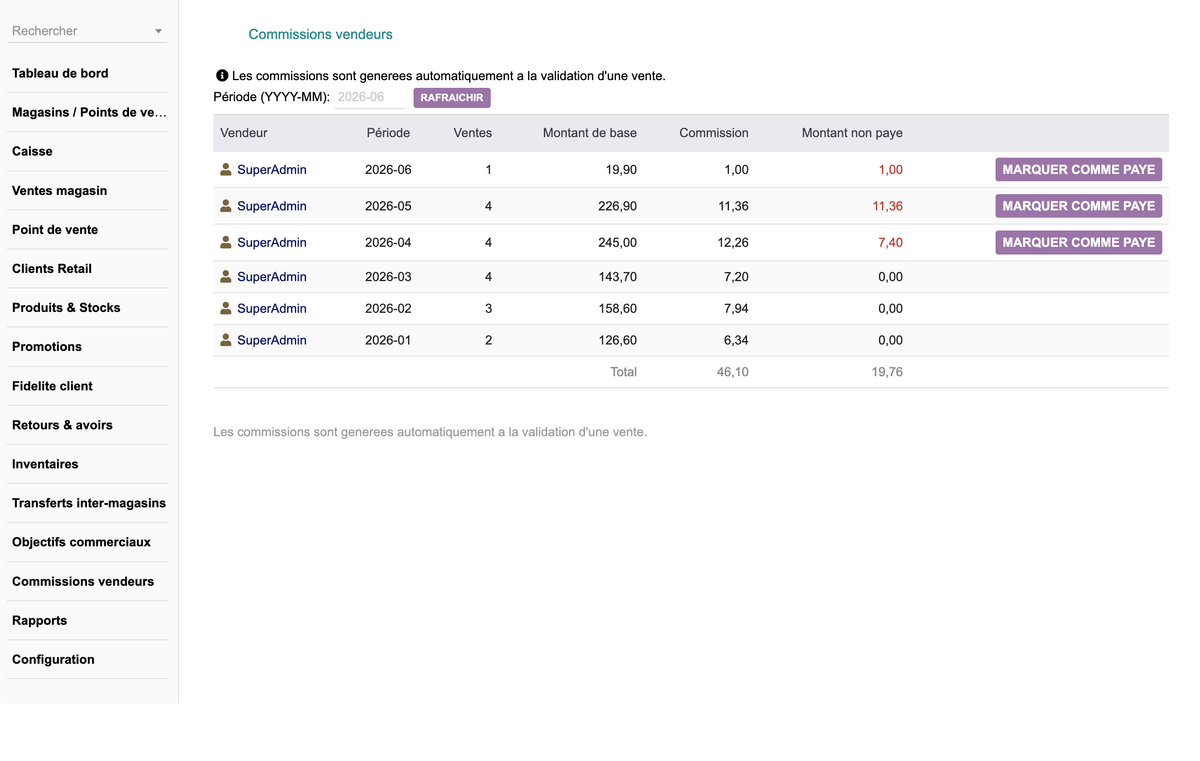Go to Transferts inter-magasins
1200x761 pixels.
pyautogui.click(x=88, y=502)
